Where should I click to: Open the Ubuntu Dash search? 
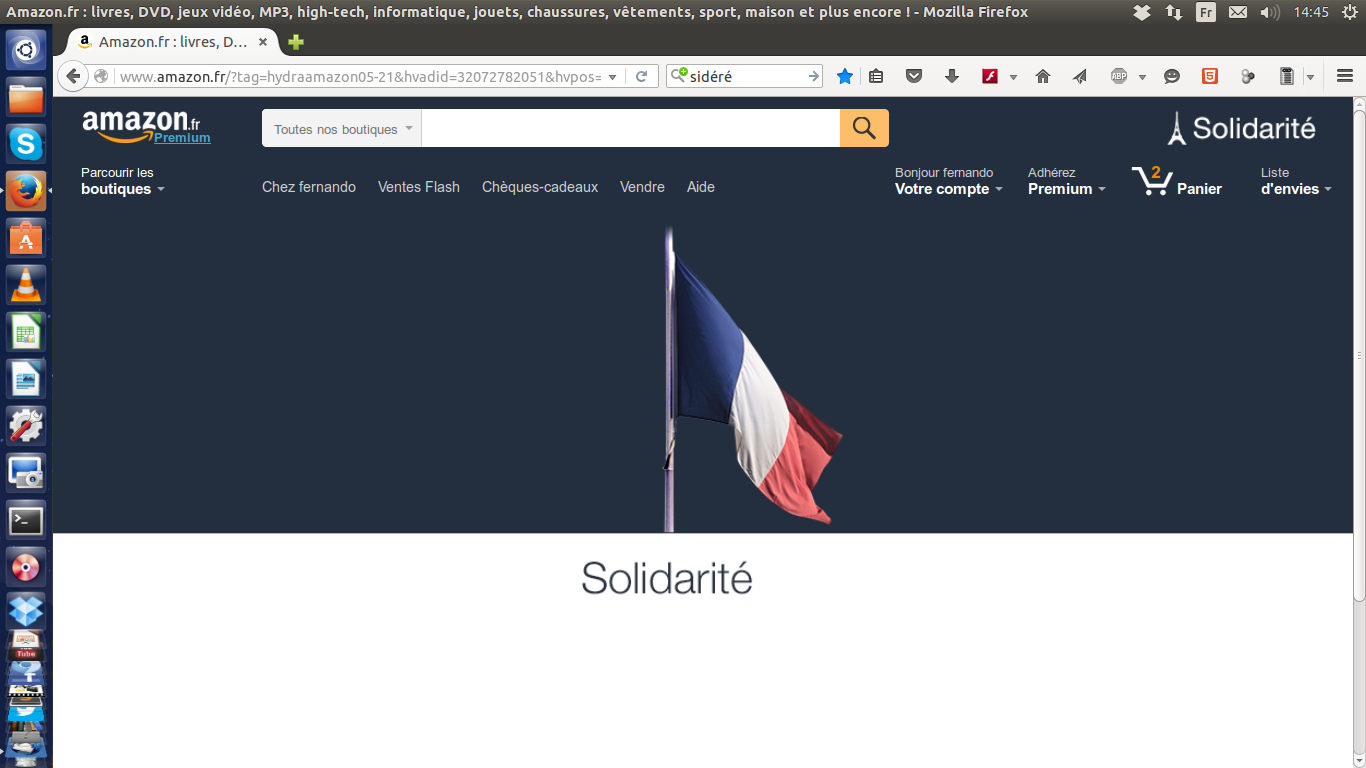[x=26, y=49]
